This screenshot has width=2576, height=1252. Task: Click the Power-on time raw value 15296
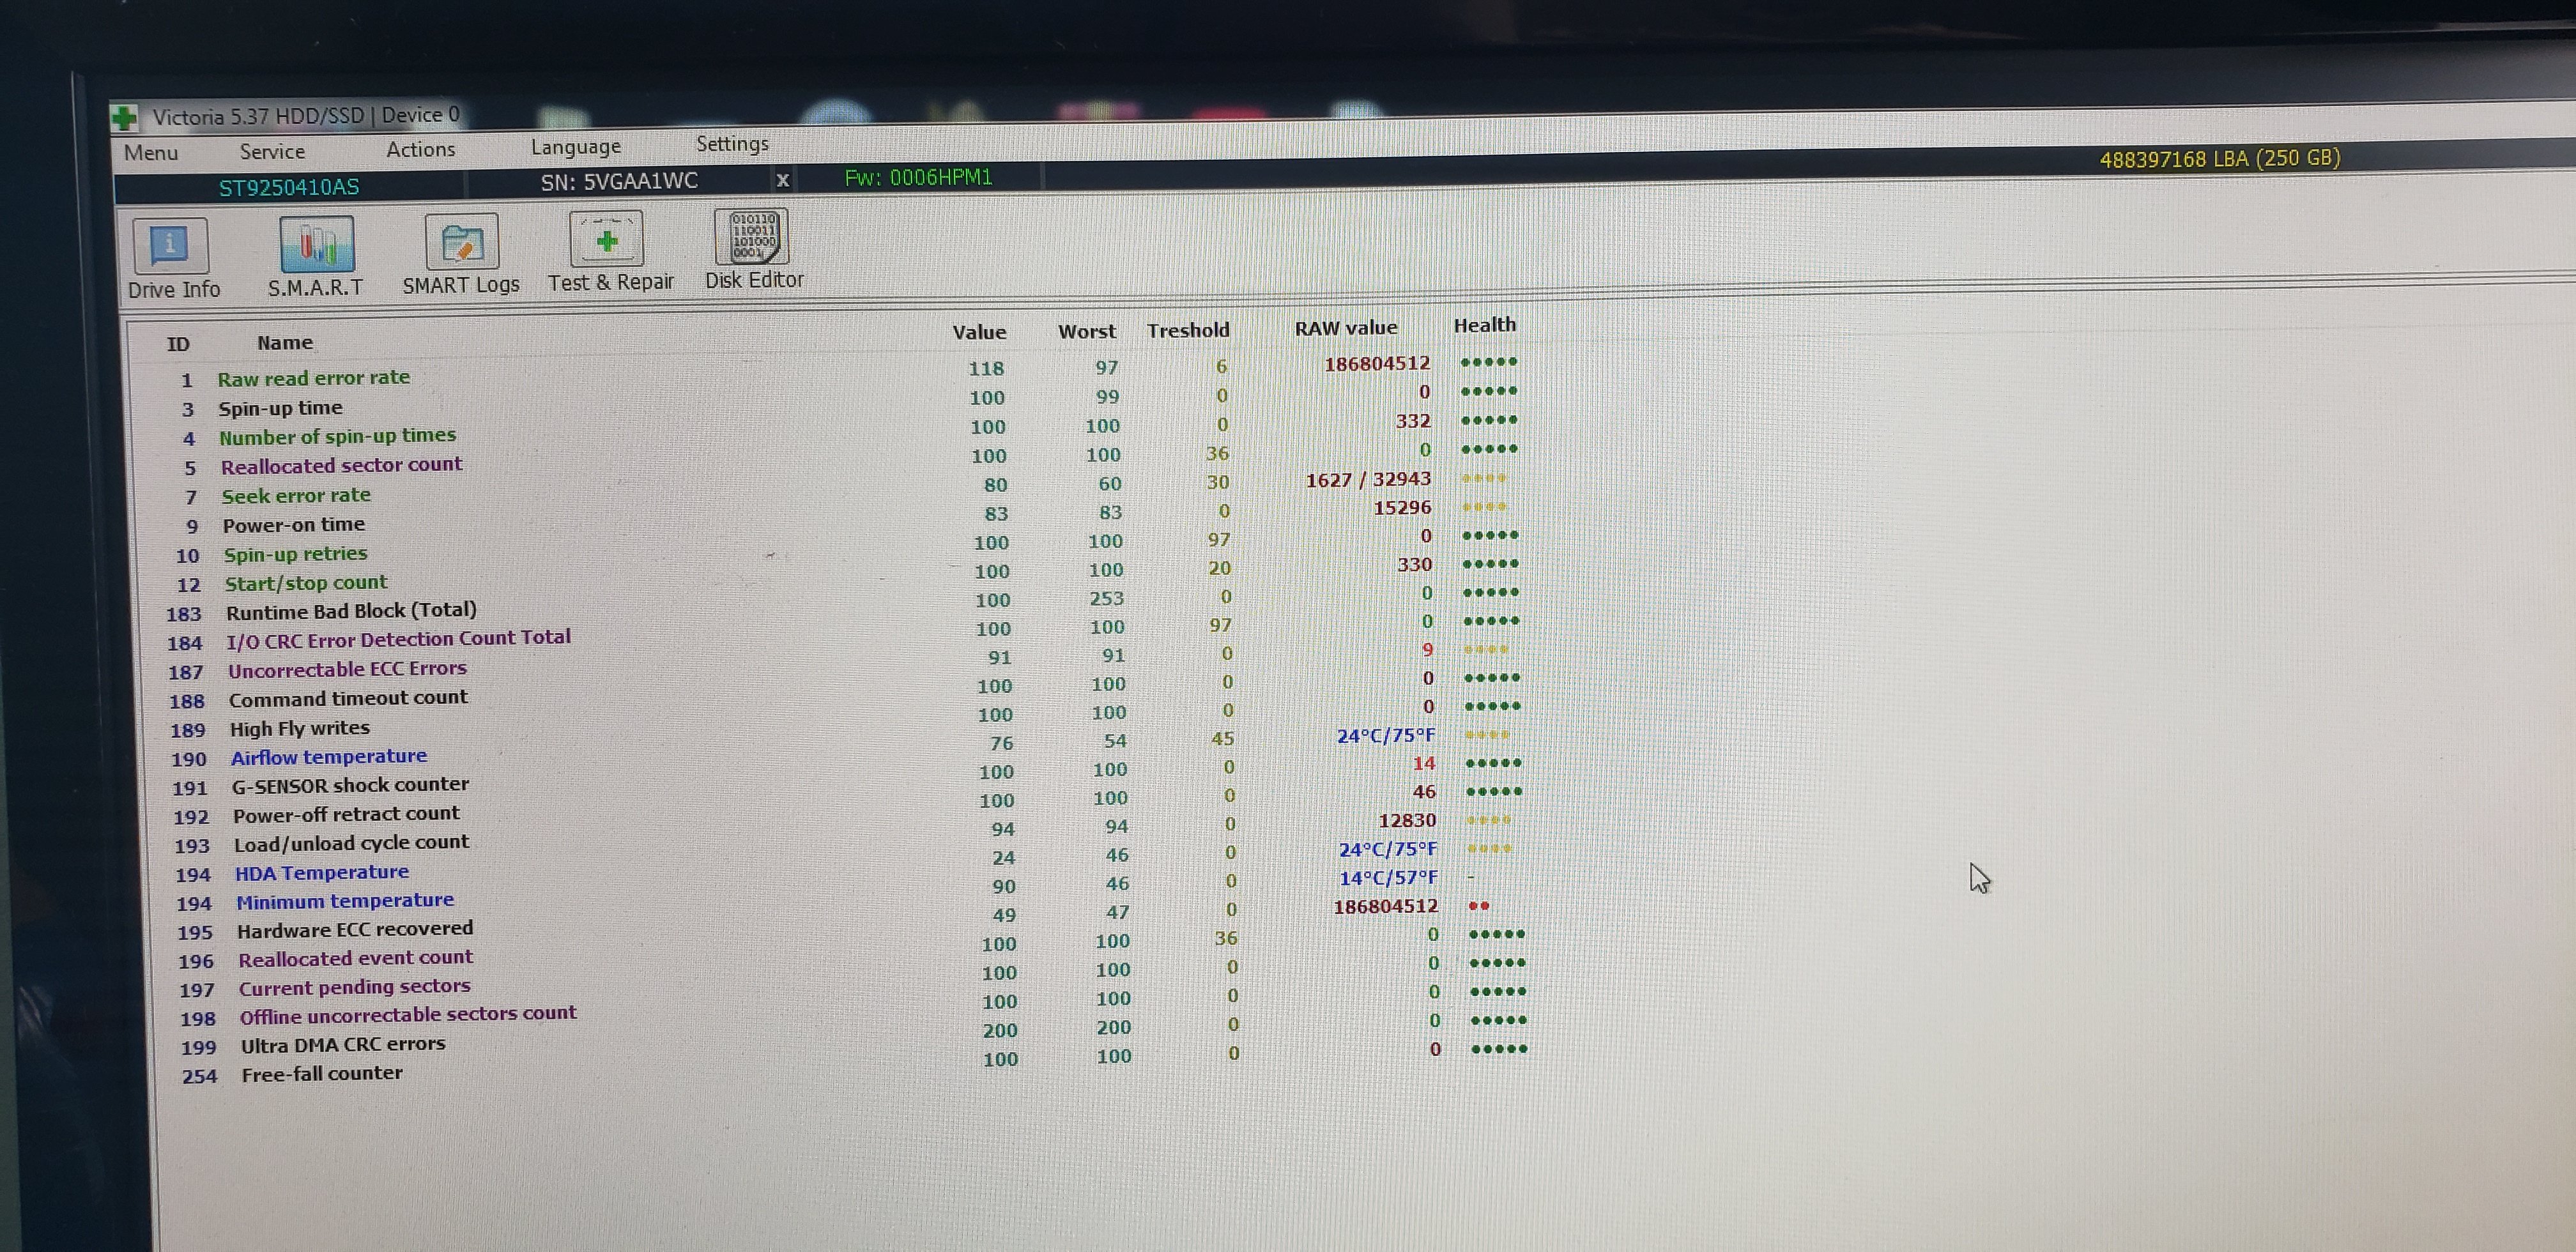click(x=1402, y=508)
